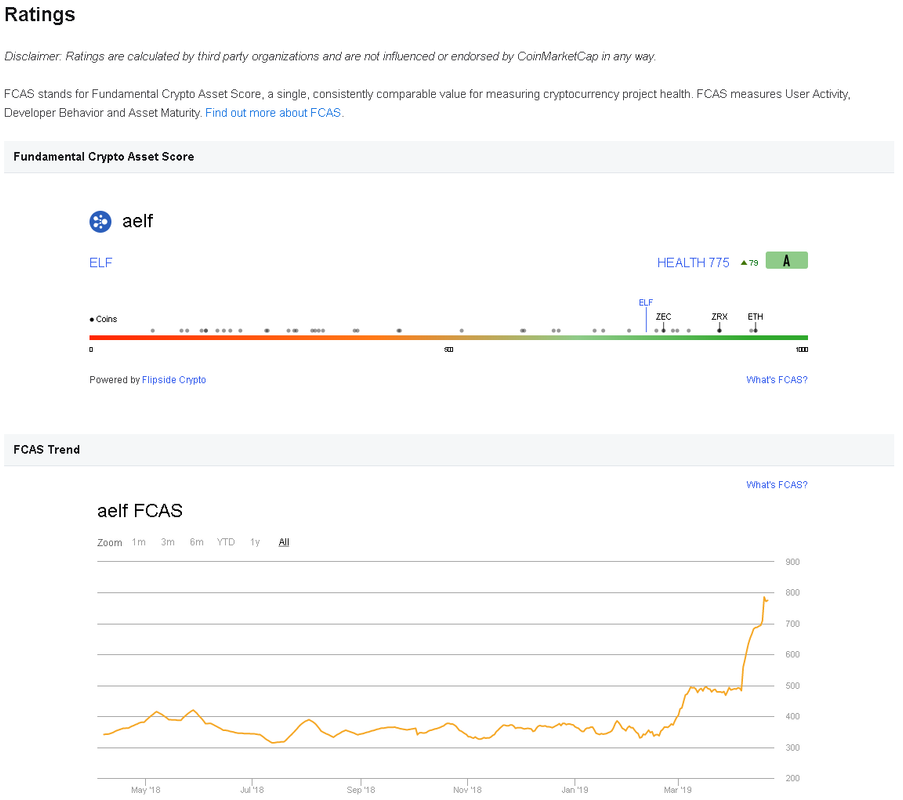The image size is (903, 800).
Task: Select the ZEC marker on score bar
Action: coord(663,323)
